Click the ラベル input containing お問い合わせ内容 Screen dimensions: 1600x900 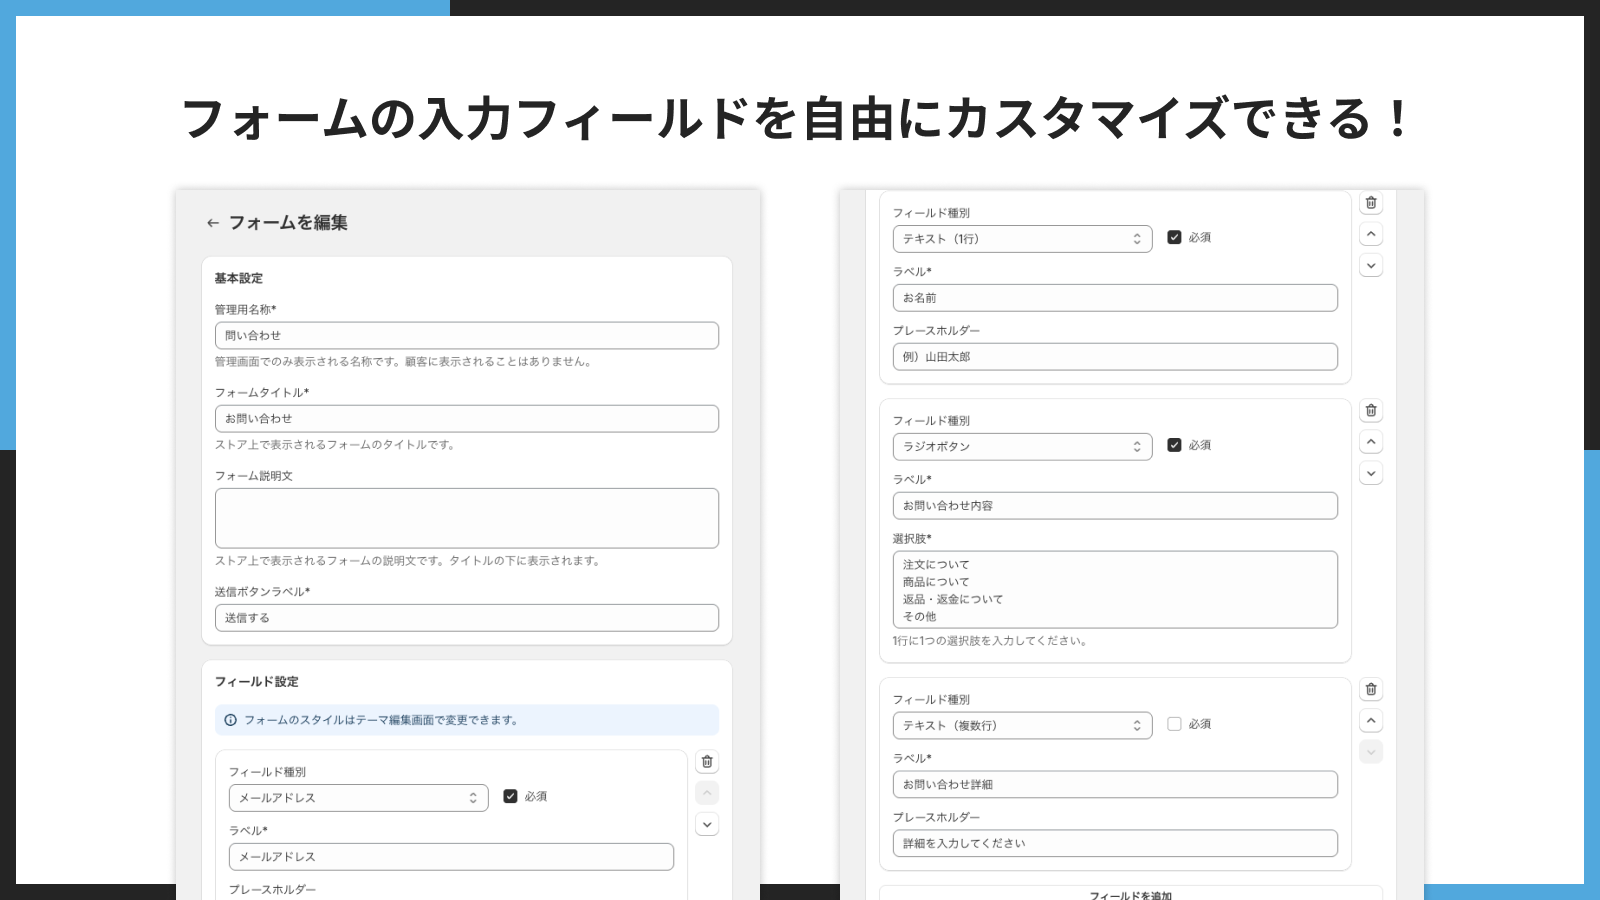pyautogui.click(x=1115, y=506)
